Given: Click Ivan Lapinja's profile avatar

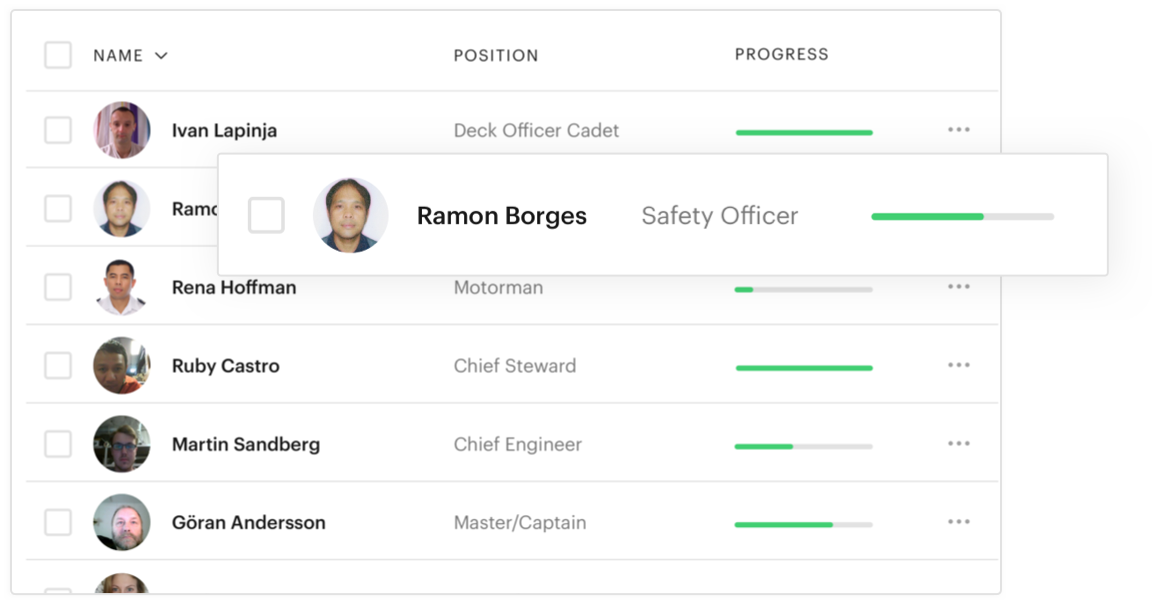Looking at the screenshot, I should click(122, 130).
